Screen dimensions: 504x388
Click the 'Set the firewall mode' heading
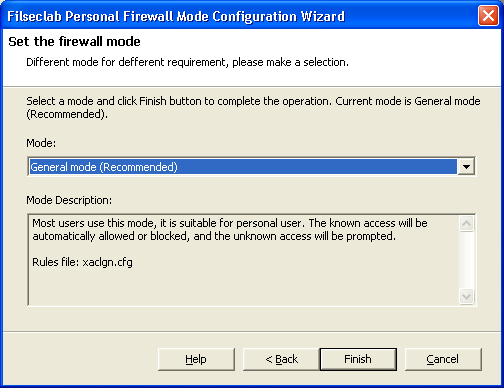pos(74,42)
